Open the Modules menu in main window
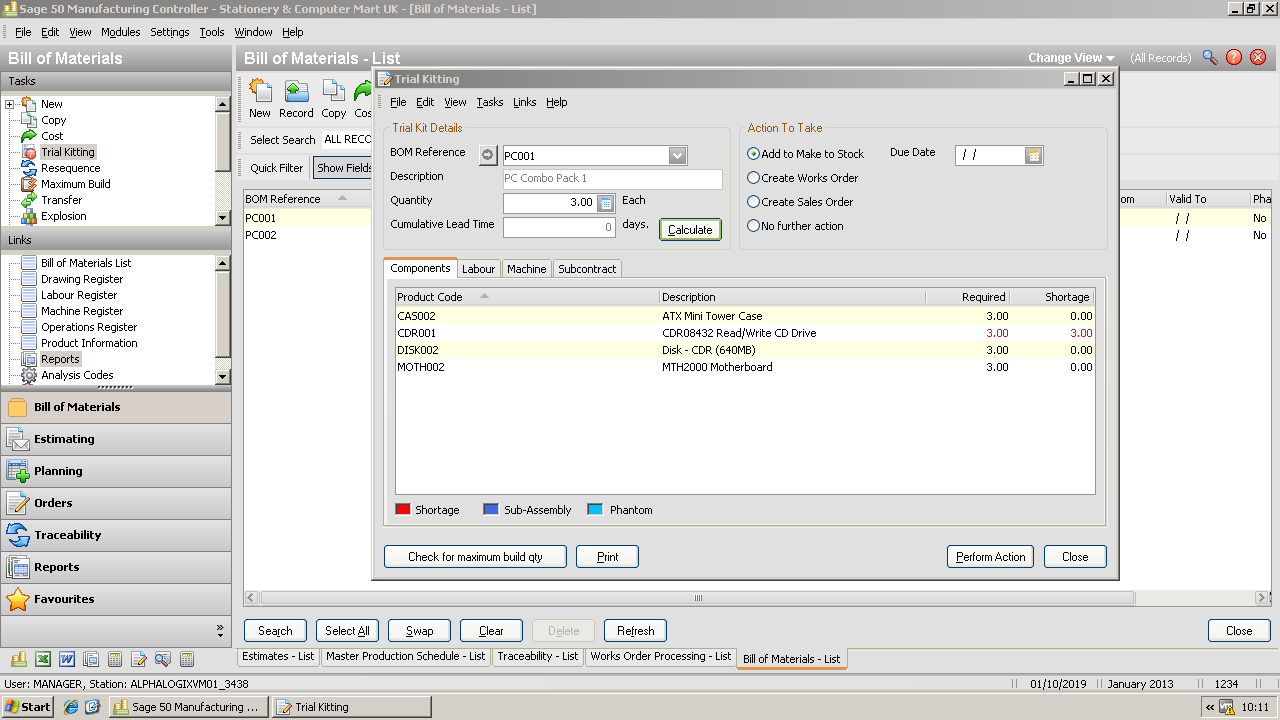The width and height of the screenshot is (1280, 720). [x=121, y=32]
